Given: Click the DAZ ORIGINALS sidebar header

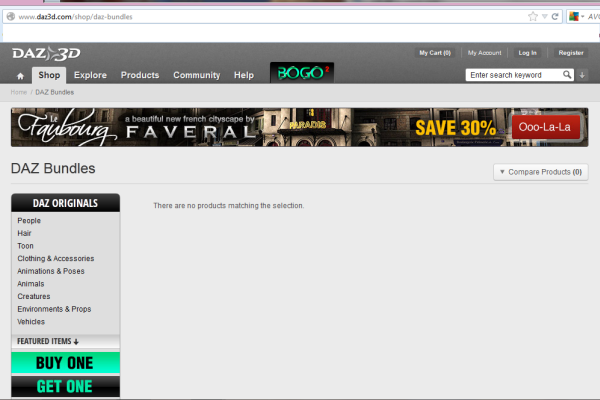Looking at the screenshot, I should (65, 203).
